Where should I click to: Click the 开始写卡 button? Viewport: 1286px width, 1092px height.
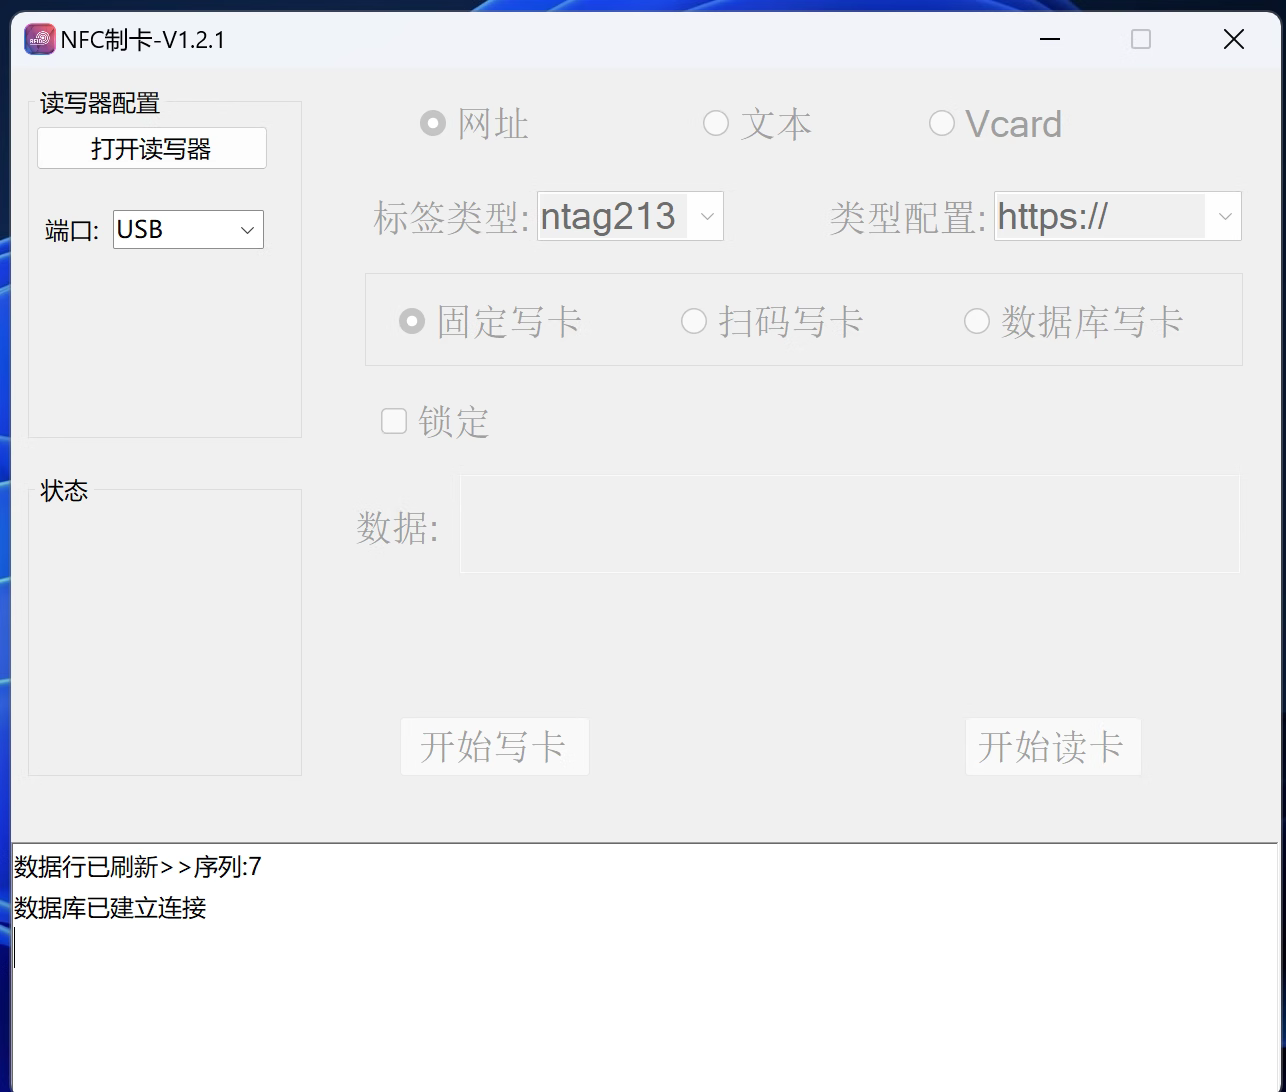tap(494, 747)
